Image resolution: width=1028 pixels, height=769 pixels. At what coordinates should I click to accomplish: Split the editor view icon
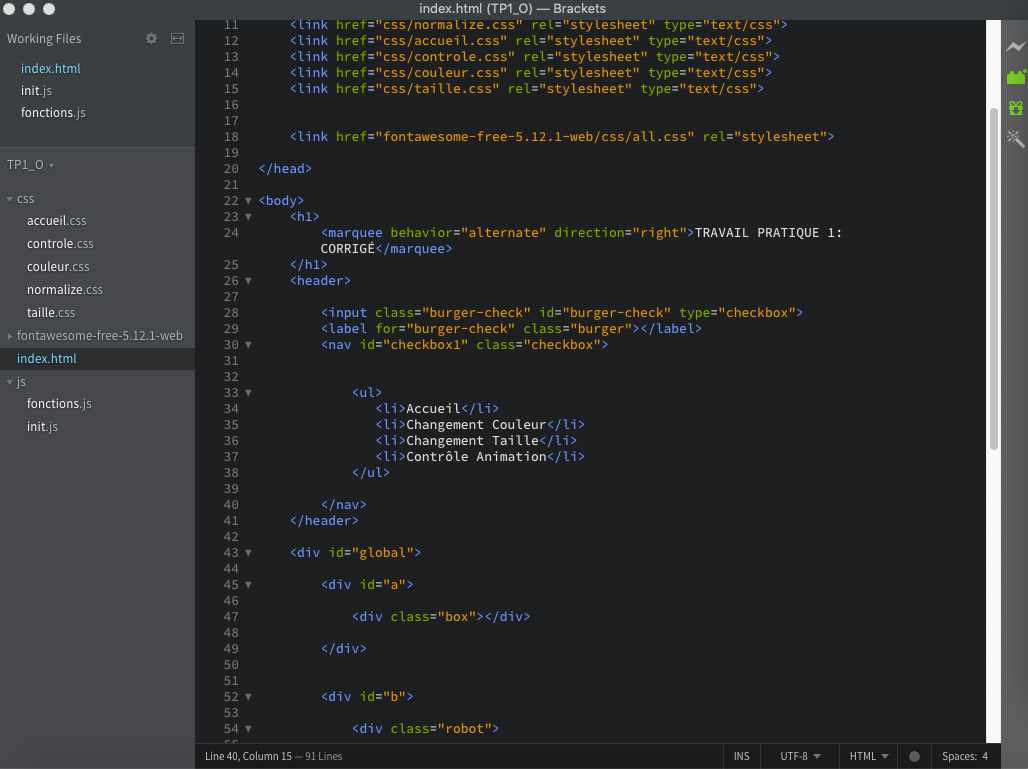178,39
